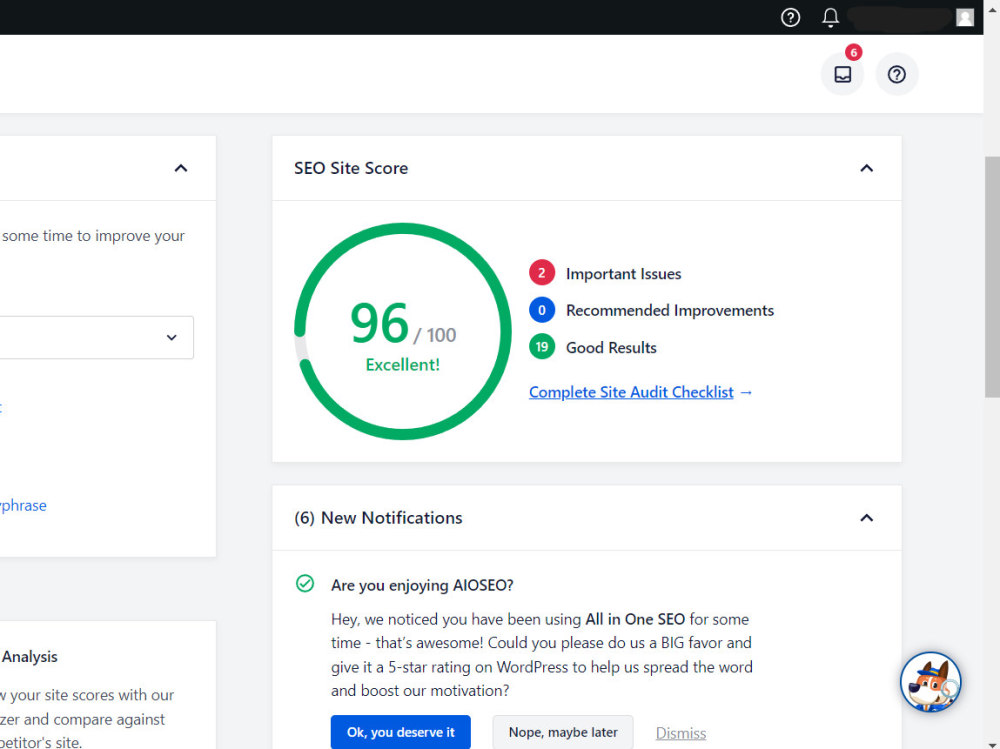Open the AIOSEO dog mascot chat bubble

pyautogui.click(x=930, y=681)
